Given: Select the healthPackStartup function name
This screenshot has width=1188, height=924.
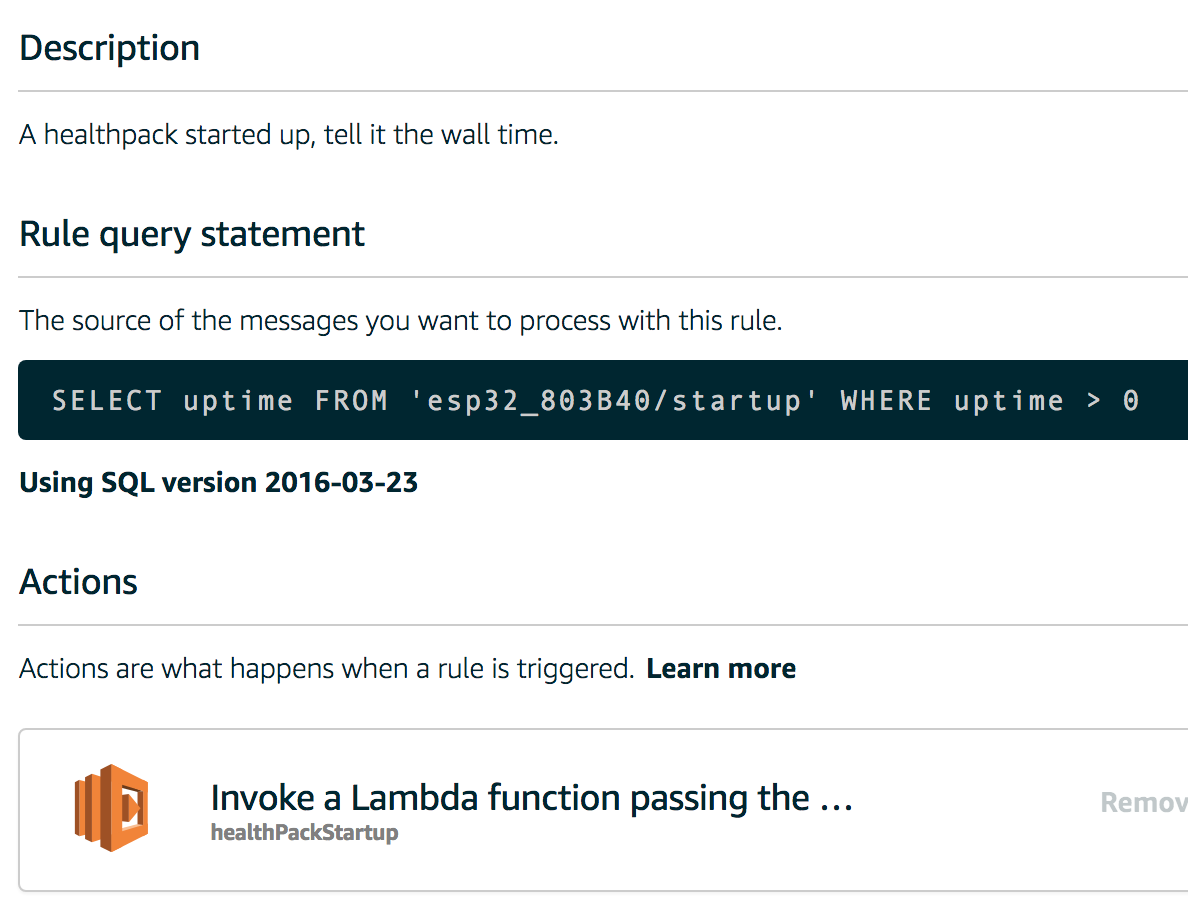Looking at the screenshot, I should (305, 832).
